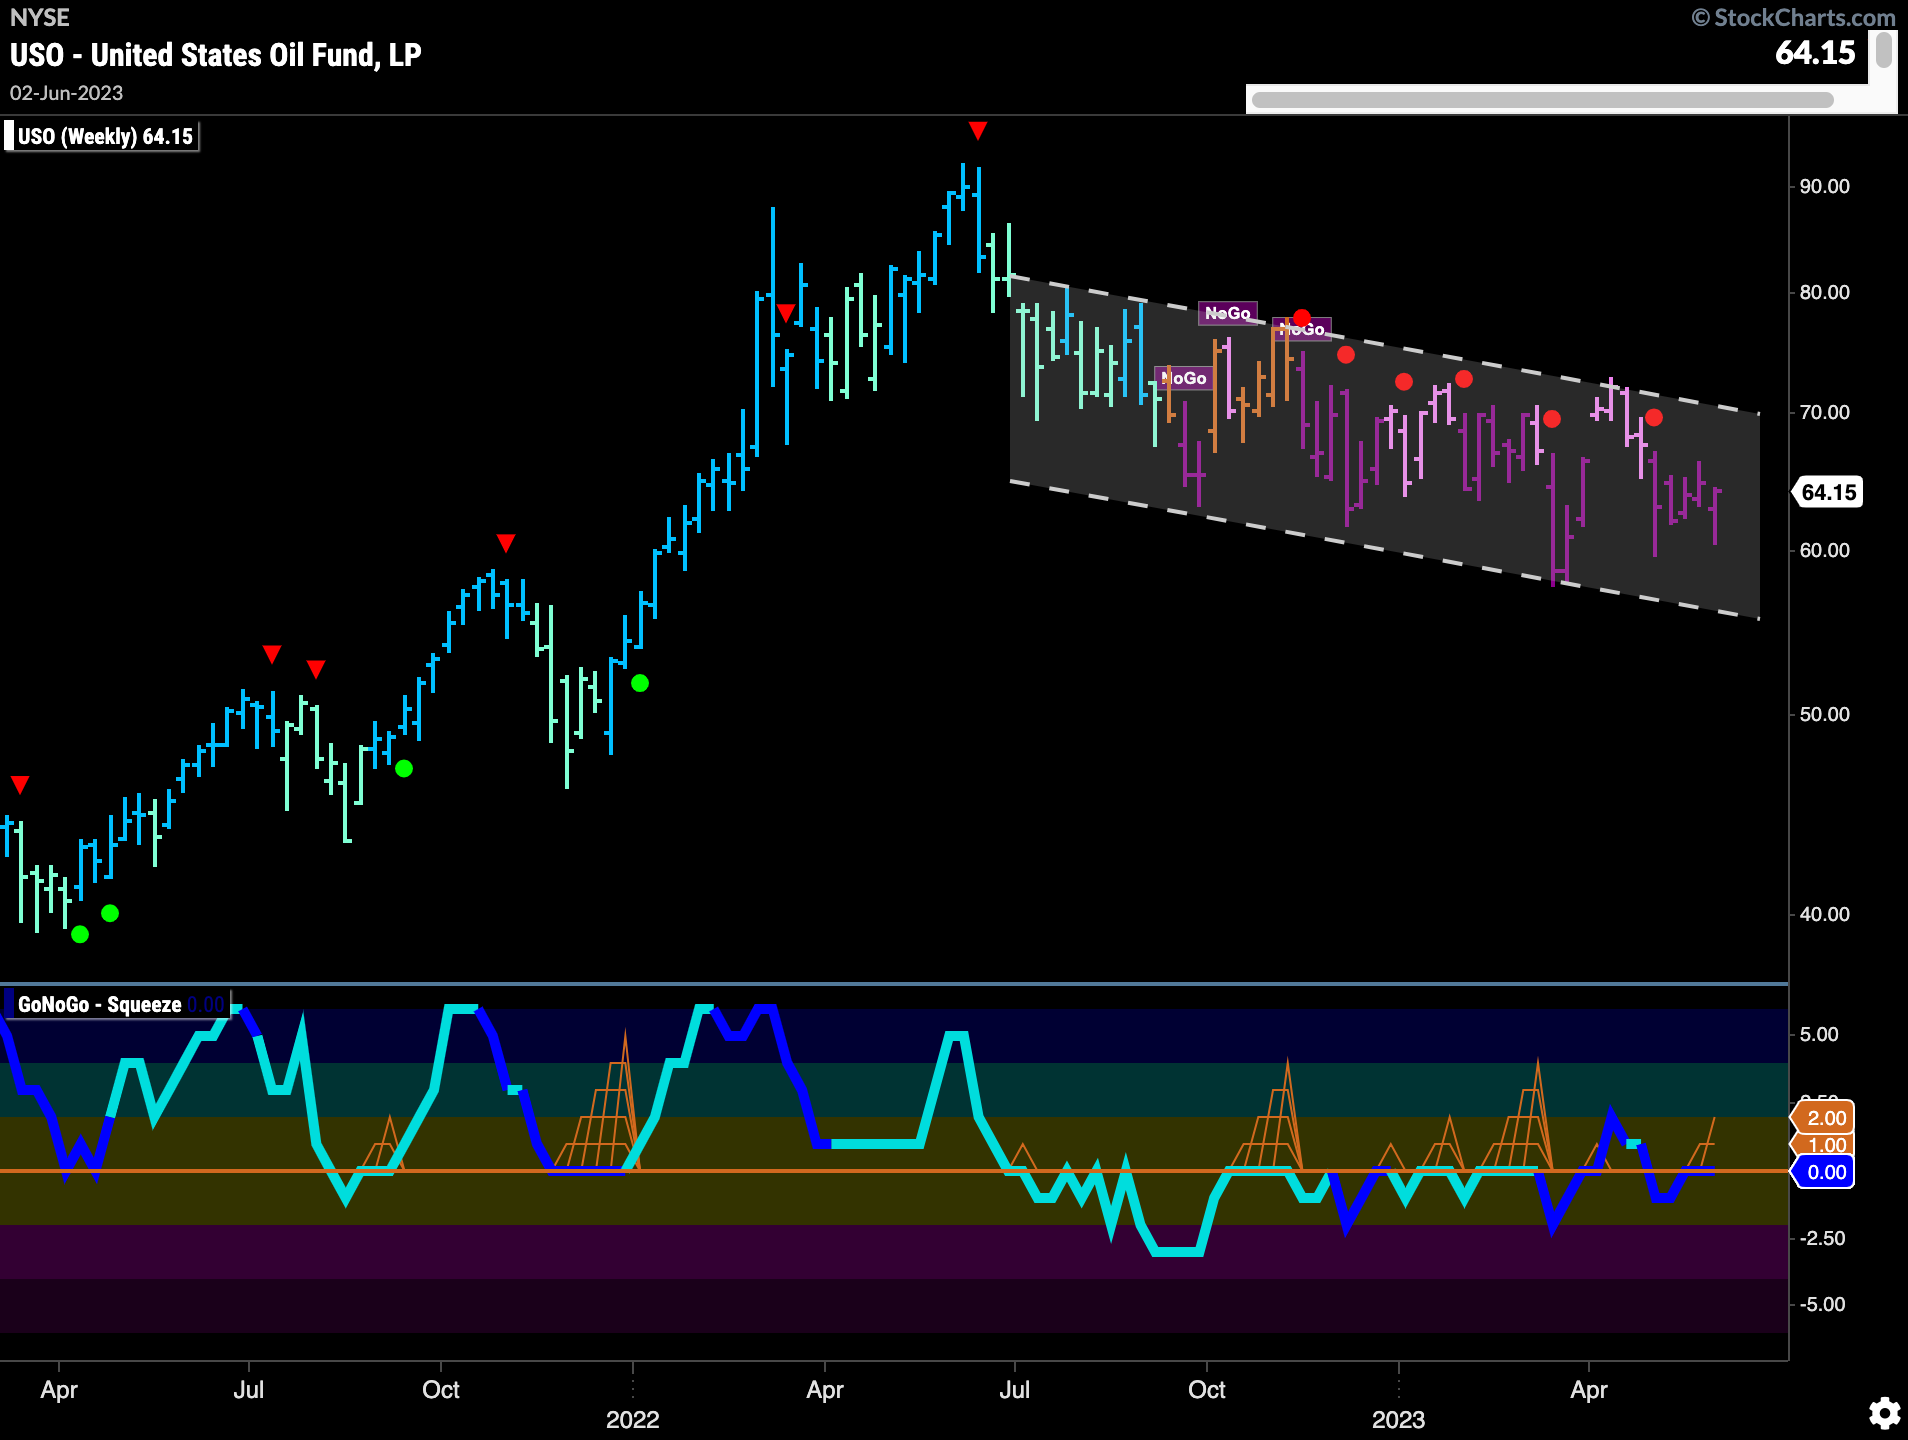Image resolution: width=1908 pixels, height=1440 pixels.
Task: Click the 02-Jun-2023 date text
Action: pos(66,93)
